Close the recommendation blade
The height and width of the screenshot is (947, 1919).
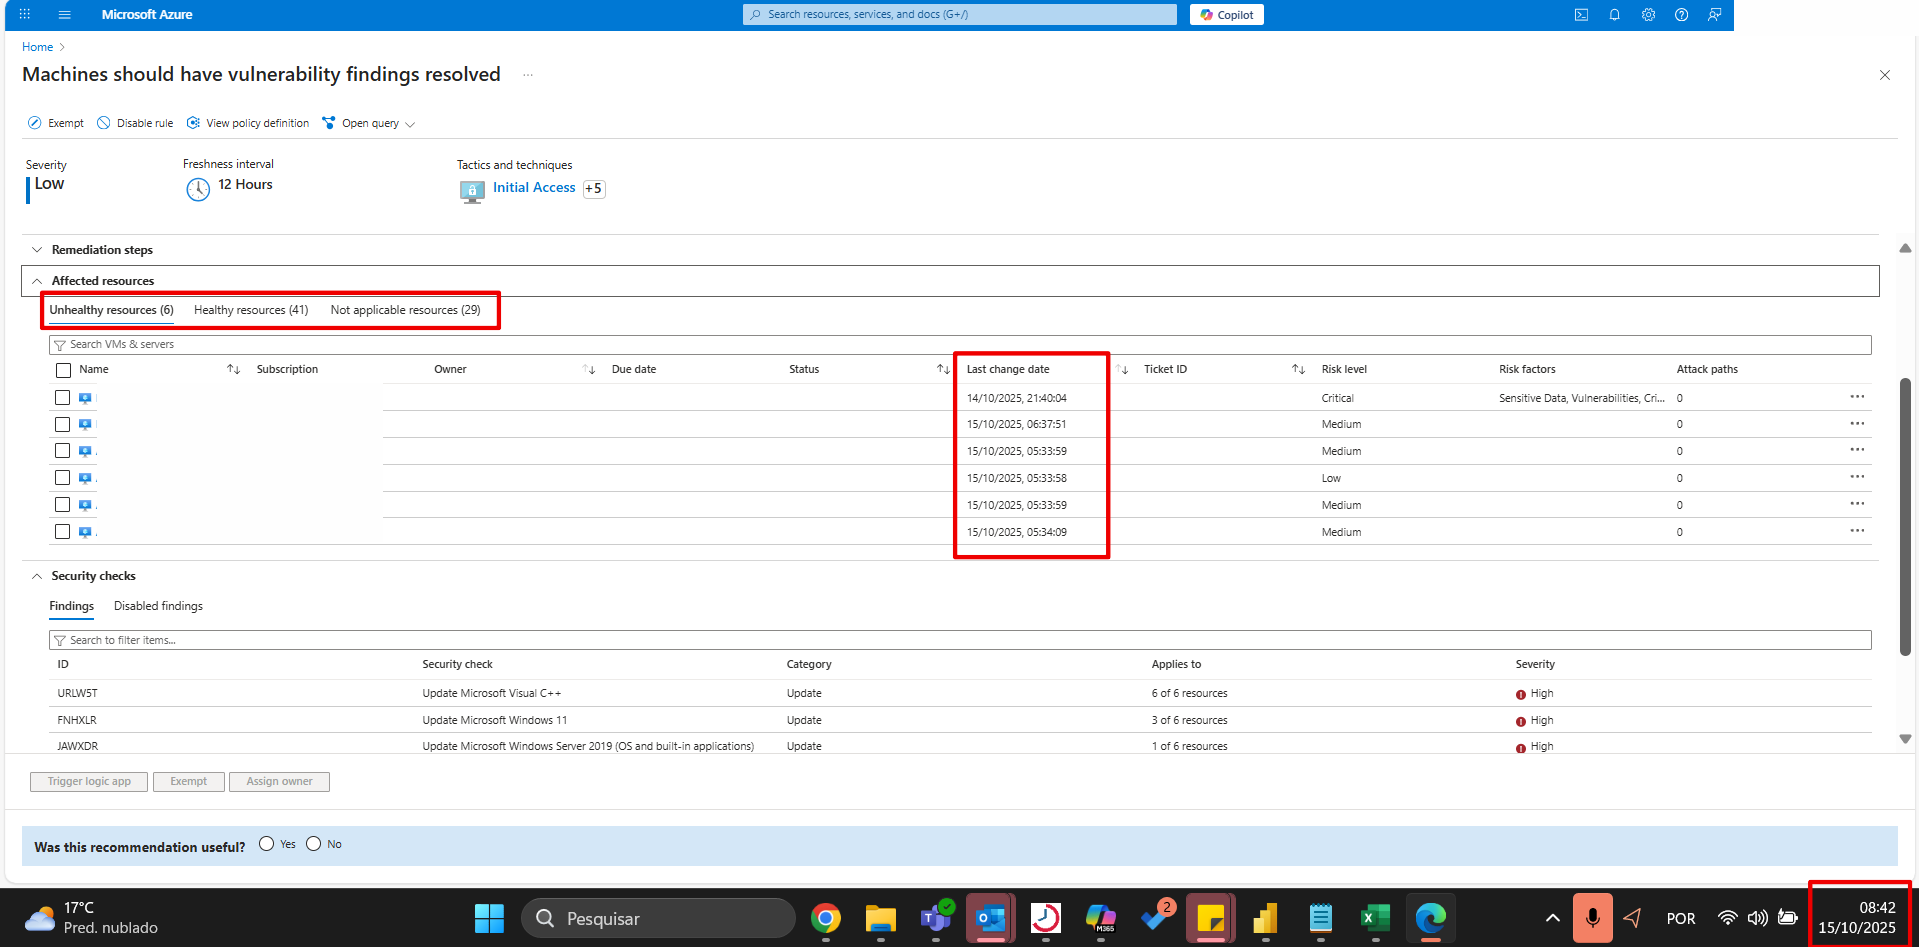click(x=1884, y=75)
